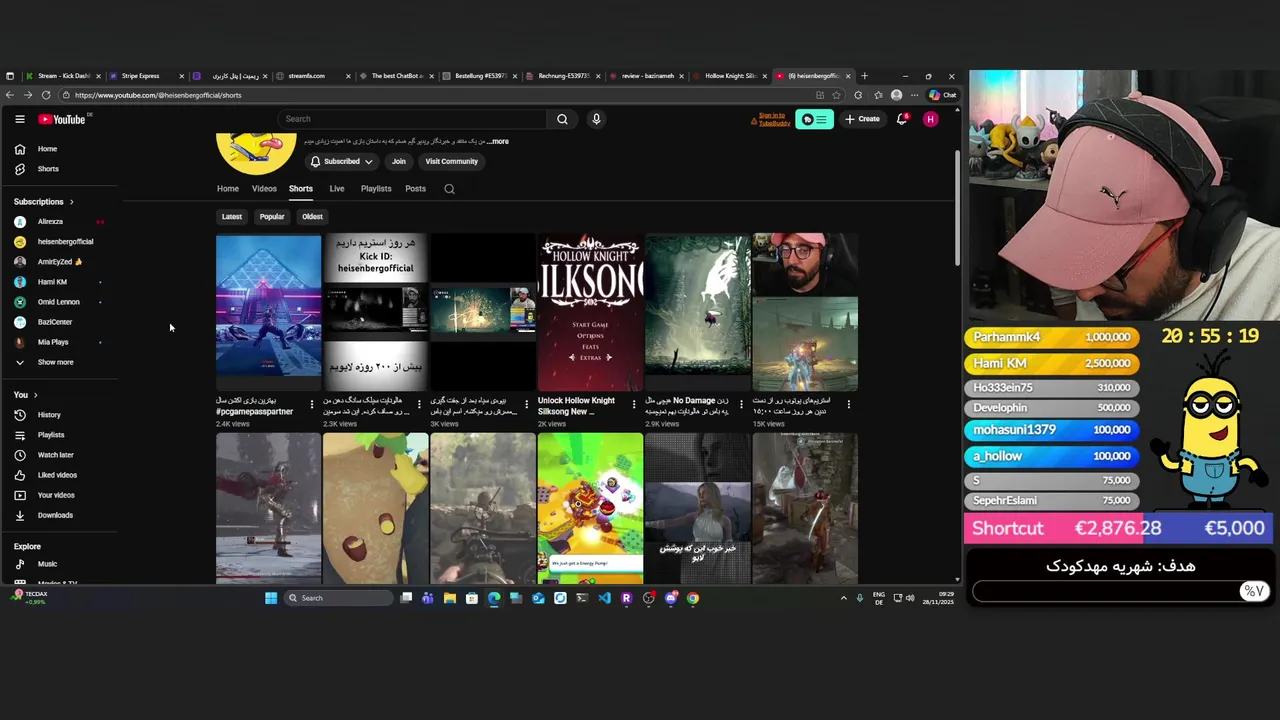Open the browser Chat sidebar button
This screenshot has width=1280, height=720.
(x=943, y=95)
